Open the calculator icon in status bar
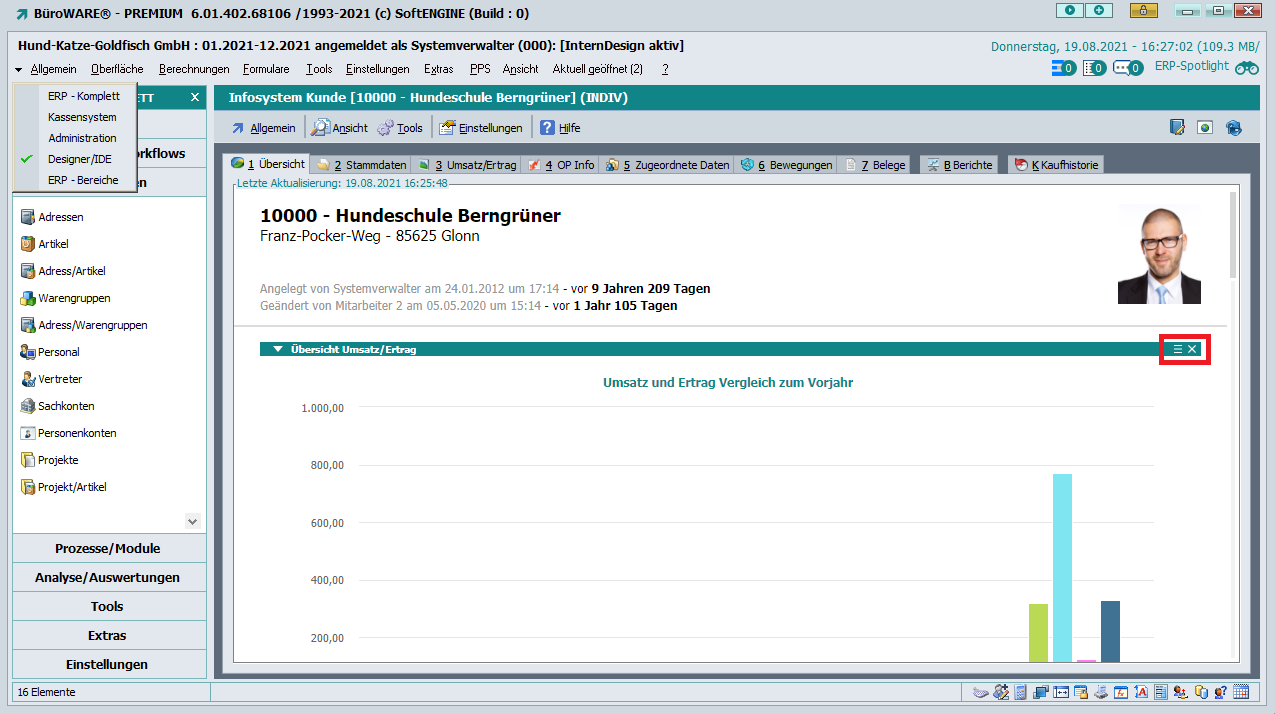Screen dimensions: 1275x714 tap(1020, 692)
